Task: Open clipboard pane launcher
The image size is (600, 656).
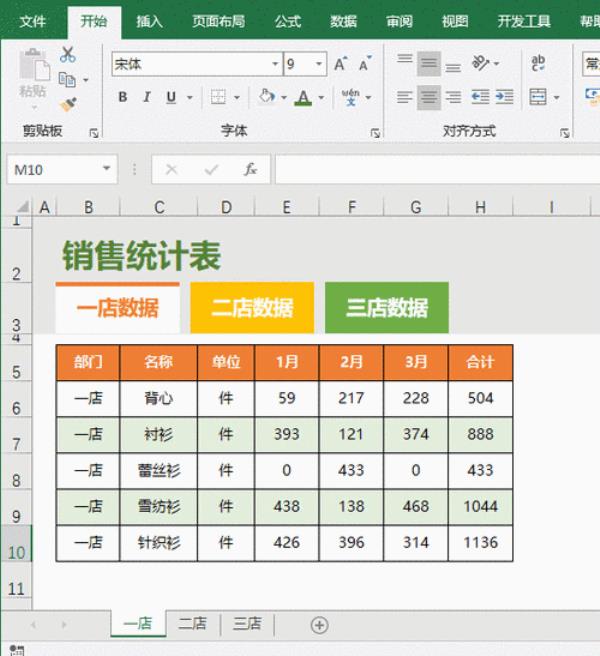Action: coord(94,133)
